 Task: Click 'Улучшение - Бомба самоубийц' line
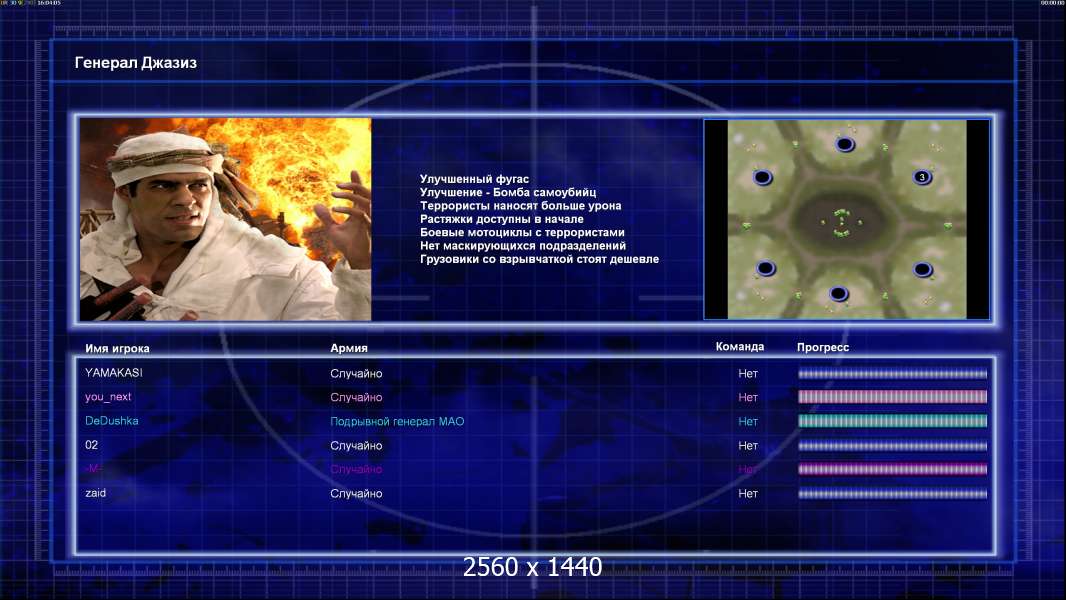(x=508, y=192)
